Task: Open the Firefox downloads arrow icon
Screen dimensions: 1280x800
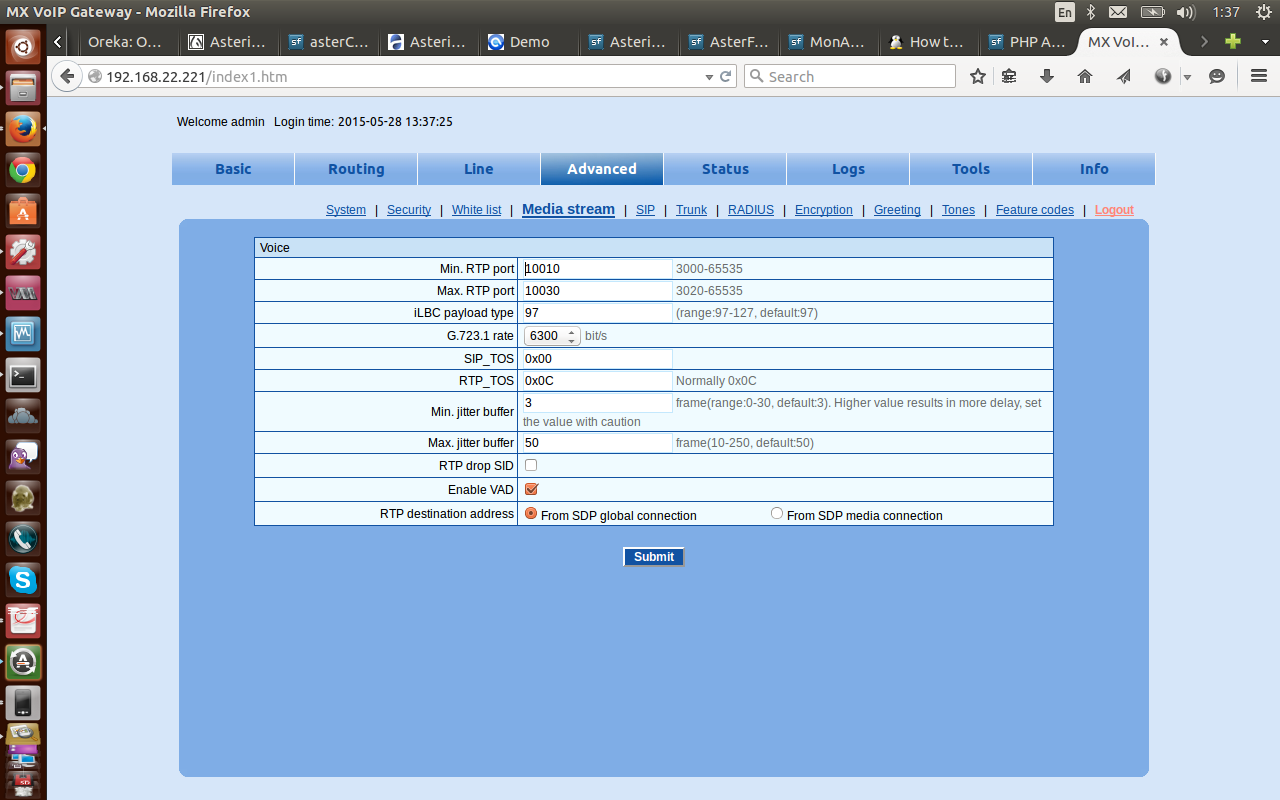Action: (x=1047, y=76)
